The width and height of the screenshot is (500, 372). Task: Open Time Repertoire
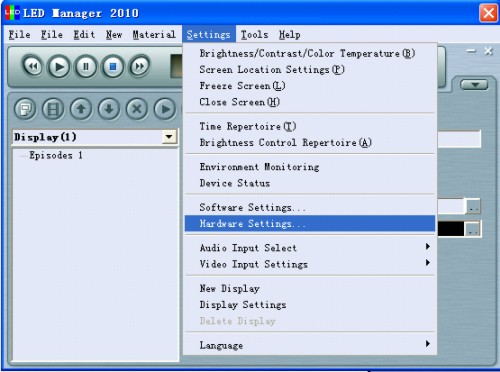310,126
